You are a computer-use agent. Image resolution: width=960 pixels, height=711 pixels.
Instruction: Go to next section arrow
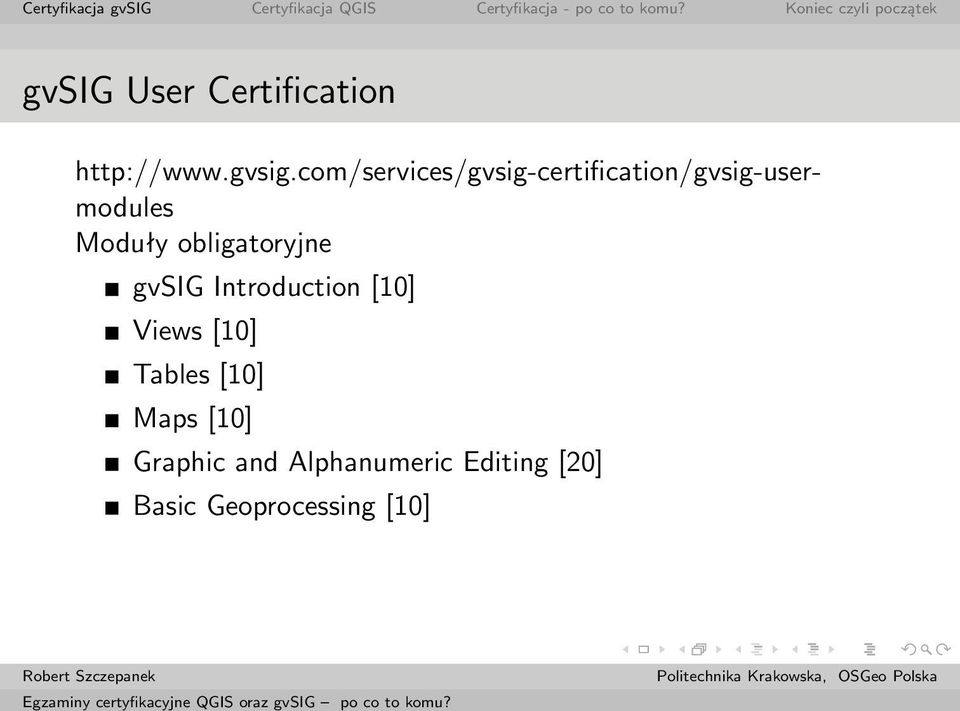(831, 649)
